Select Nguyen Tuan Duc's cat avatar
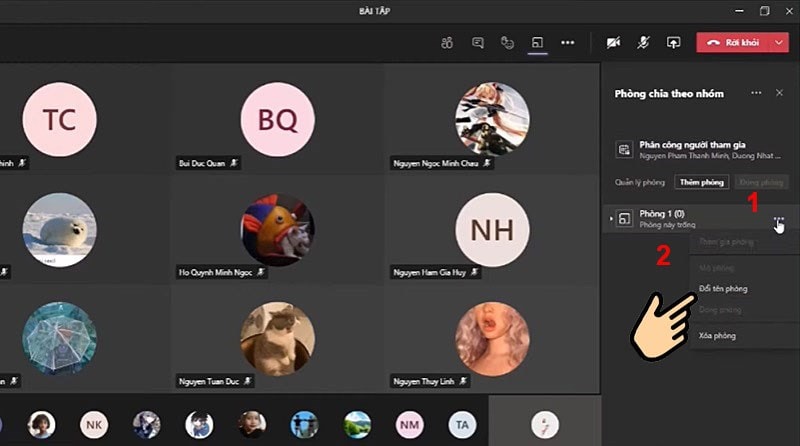This screenshot has height=446, width=800. coord(278,339)
